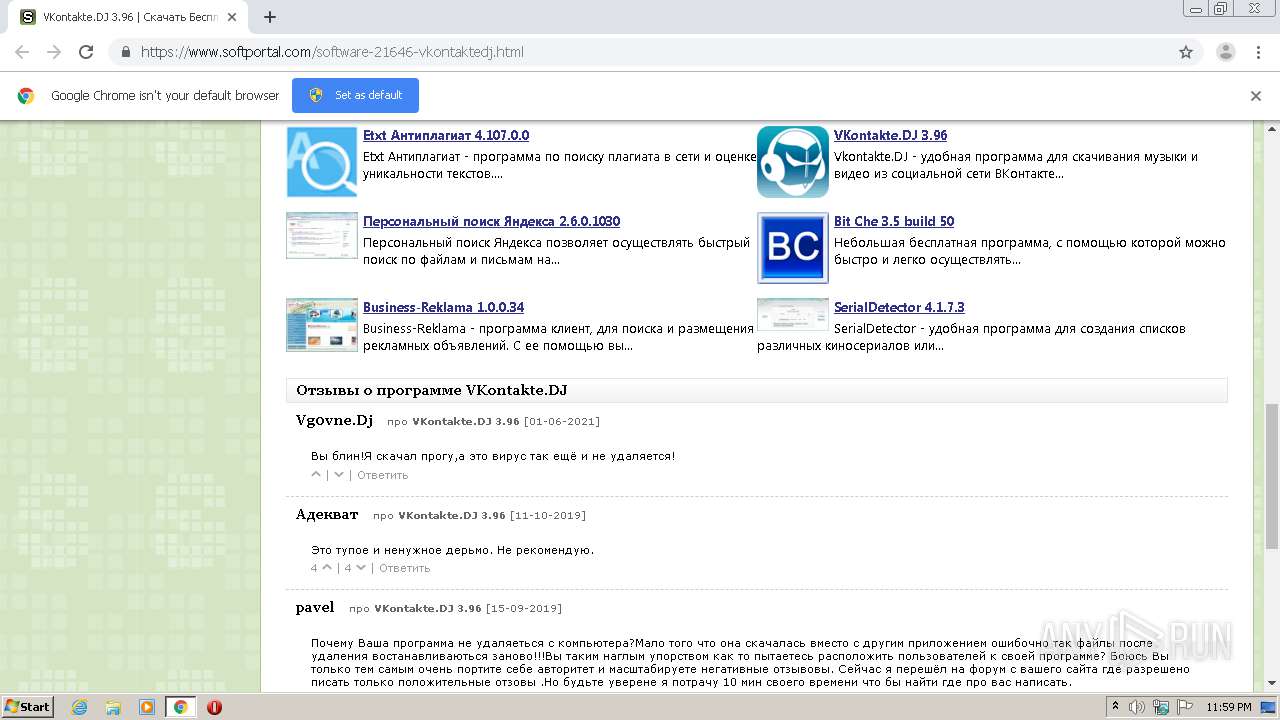This screenshot has height=720, width=1280.
Task: Click Etxt Антиплагиат magnifier icon
Action: (322, 162)
